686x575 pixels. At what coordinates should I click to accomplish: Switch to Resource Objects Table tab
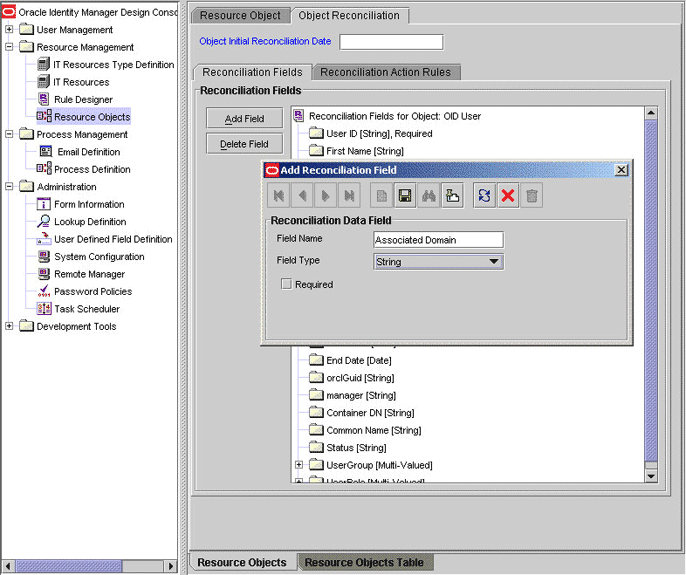(364, 562)
